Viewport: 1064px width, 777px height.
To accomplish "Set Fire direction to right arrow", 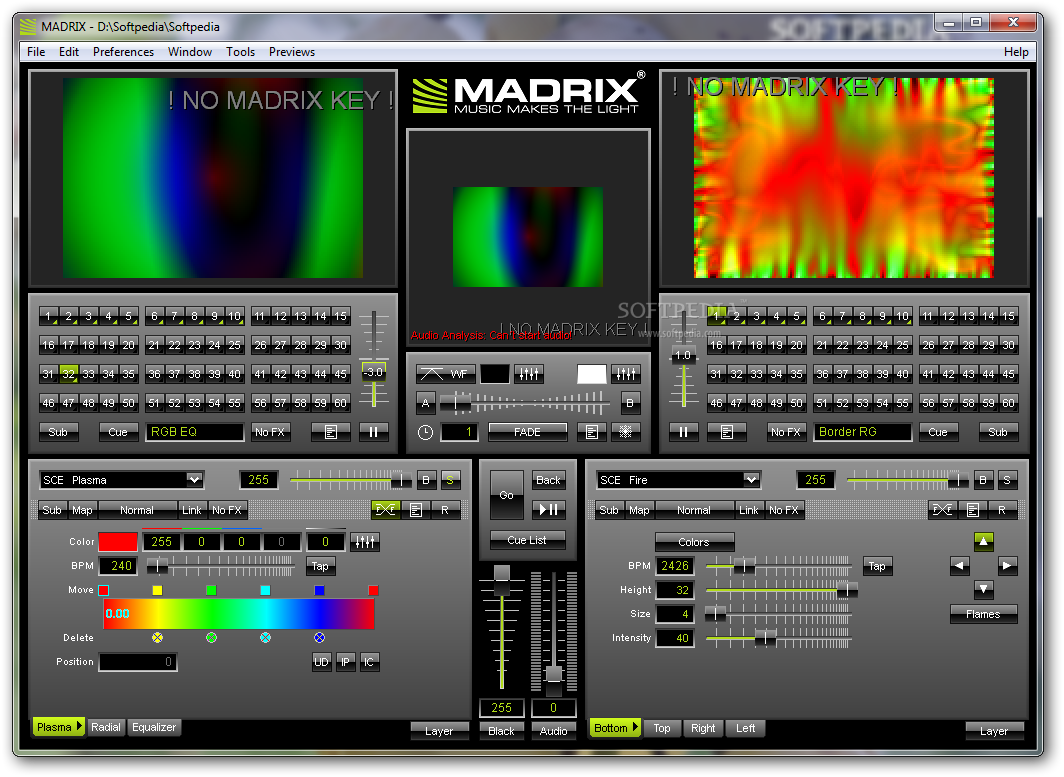I will click(x=1007, y=565).
